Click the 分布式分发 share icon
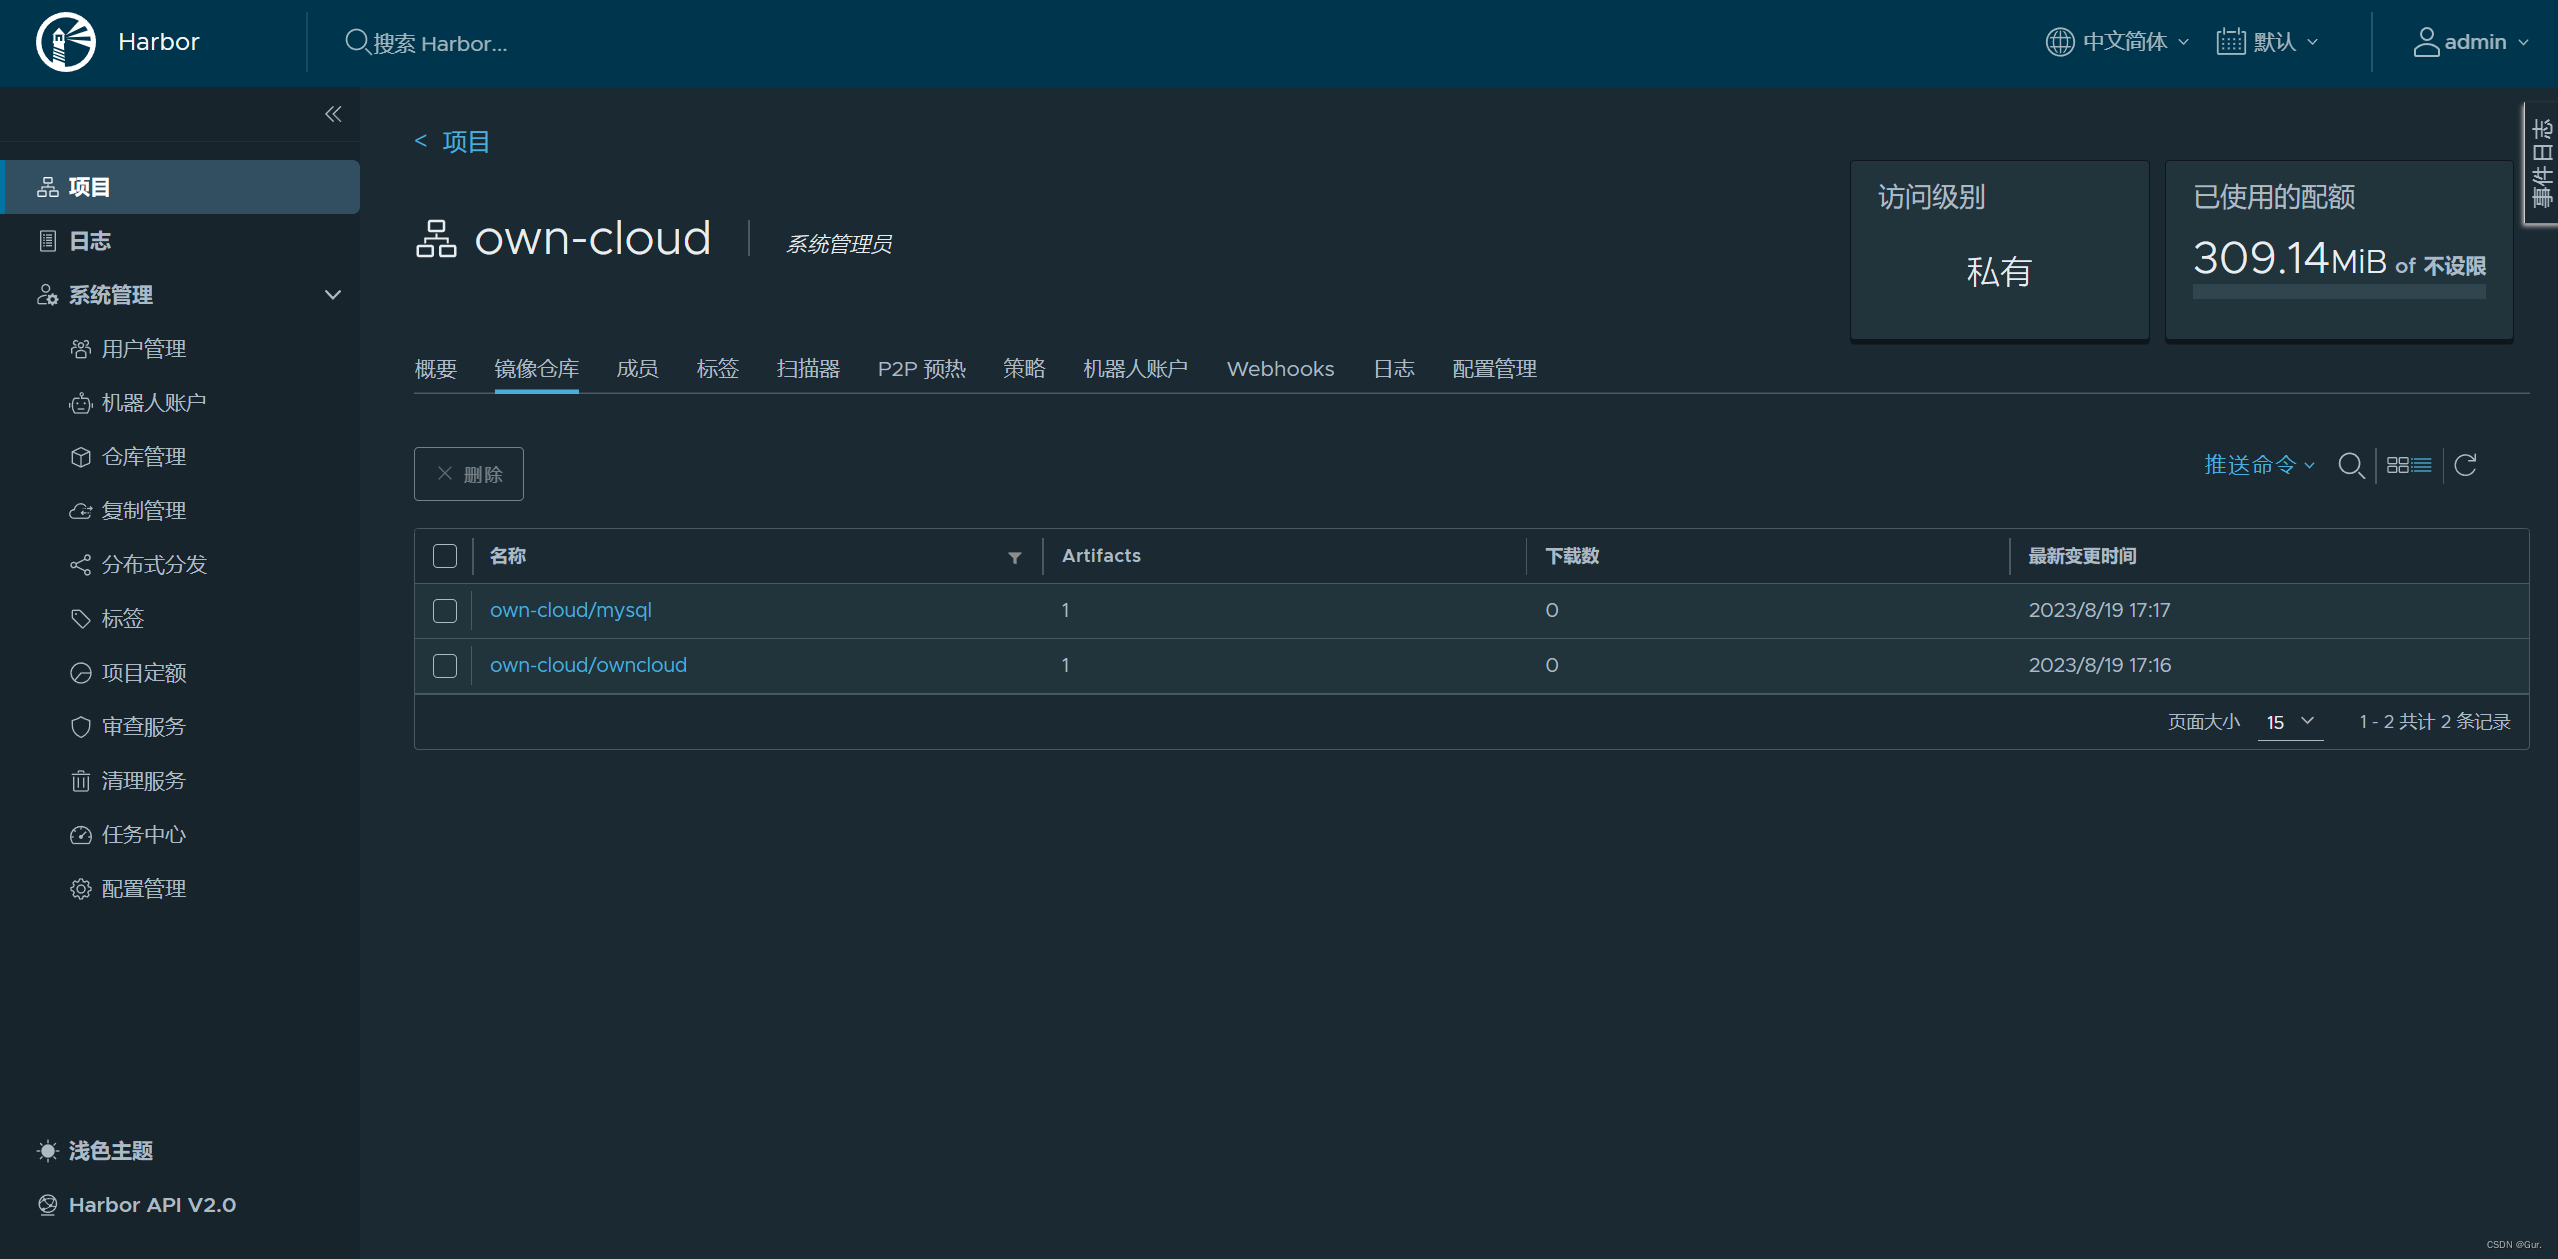Screen dimensions: 2558x1259 coord(80,565)
